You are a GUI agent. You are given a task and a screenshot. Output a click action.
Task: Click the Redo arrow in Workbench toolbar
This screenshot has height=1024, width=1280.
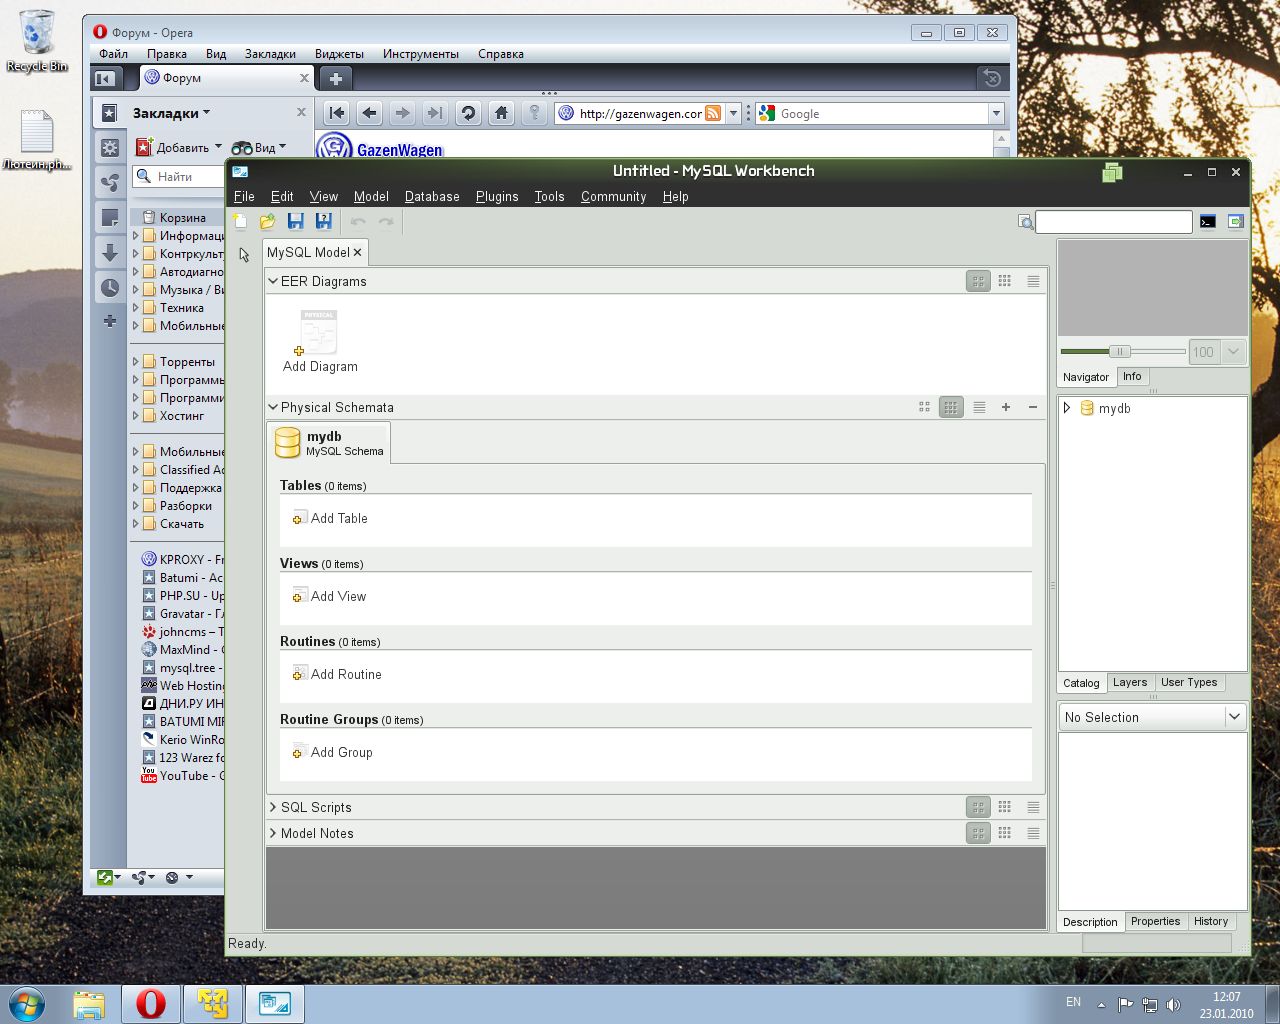point(386,222)
